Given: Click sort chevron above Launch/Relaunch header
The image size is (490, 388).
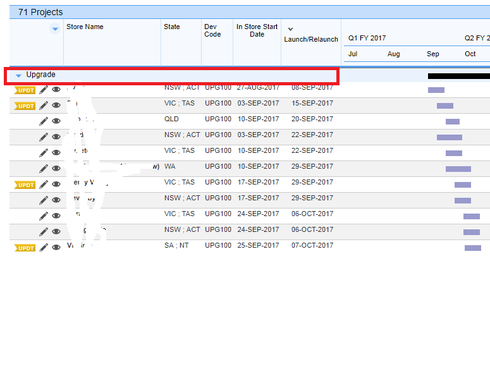Looking at the screenshot, I should click(290, 29).
